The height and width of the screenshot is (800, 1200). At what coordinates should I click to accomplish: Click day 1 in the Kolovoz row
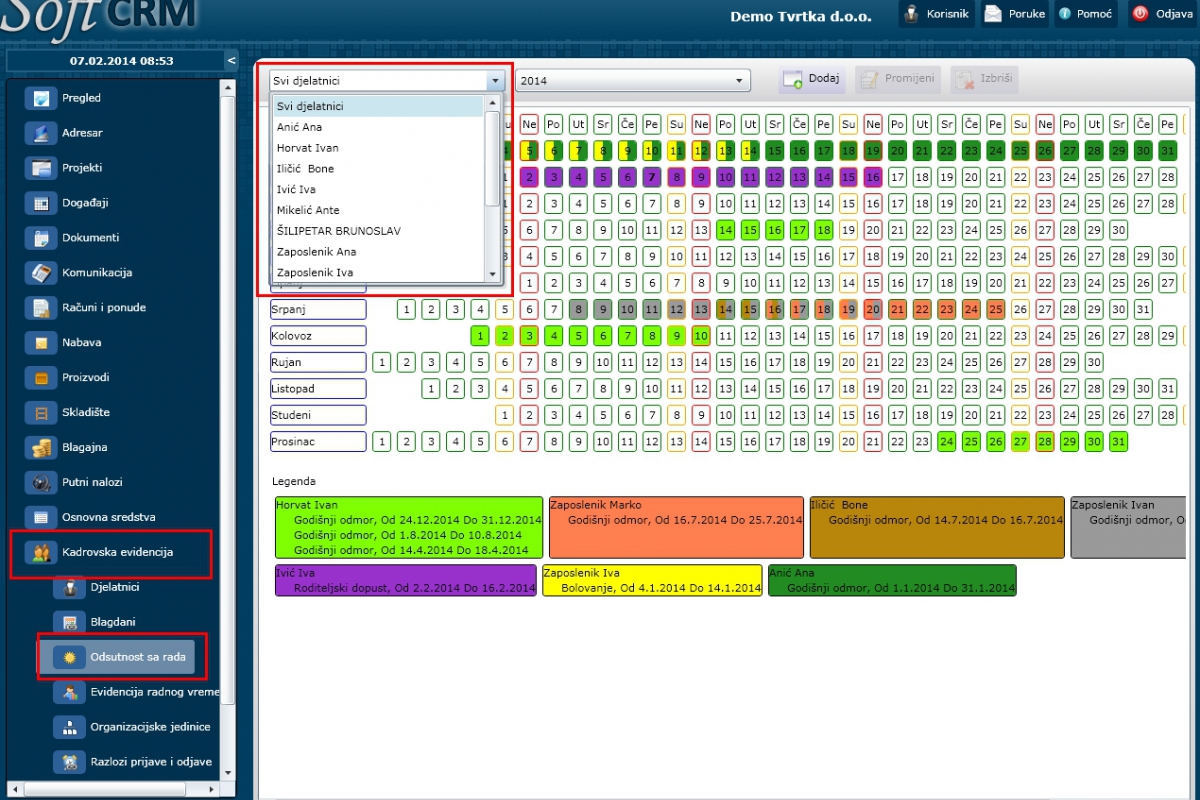tap(481, 336)
